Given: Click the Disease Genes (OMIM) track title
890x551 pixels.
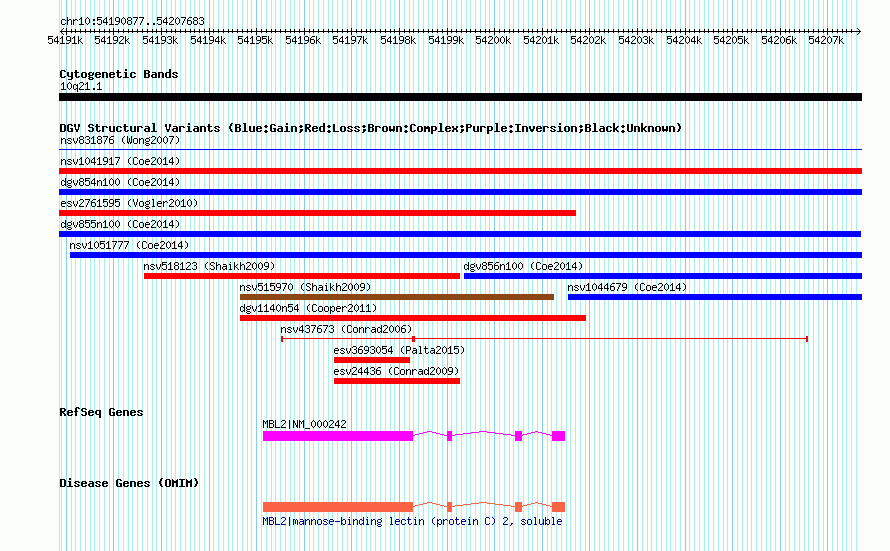Looking at the screenshot, I should [129, 483].
